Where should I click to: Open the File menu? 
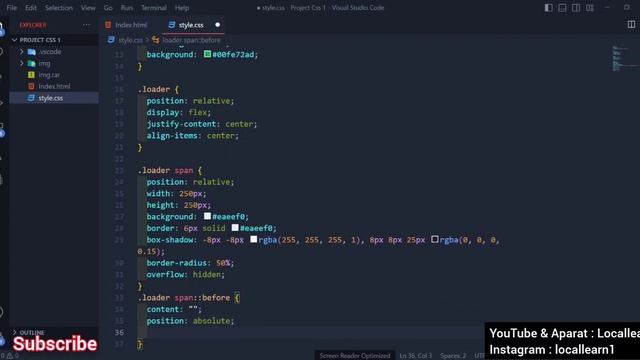point(11,8)
